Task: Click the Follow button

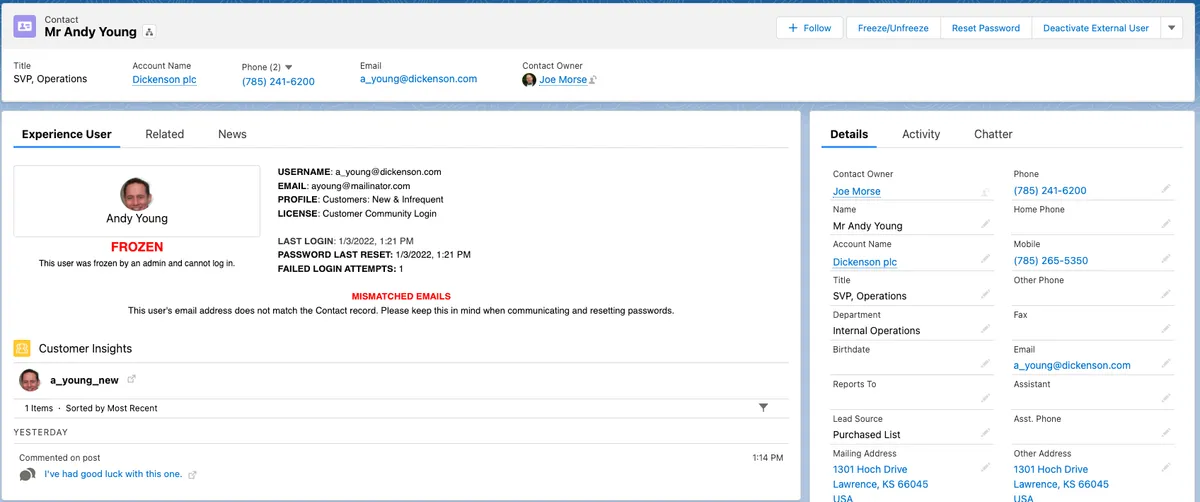Action: [x=810, y=28]
